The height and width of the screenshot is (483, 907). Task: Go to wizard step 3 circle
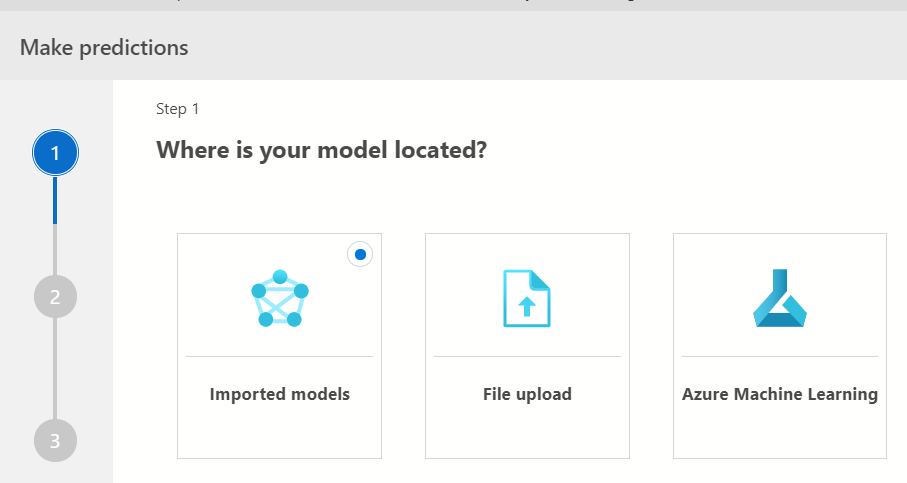56,441
